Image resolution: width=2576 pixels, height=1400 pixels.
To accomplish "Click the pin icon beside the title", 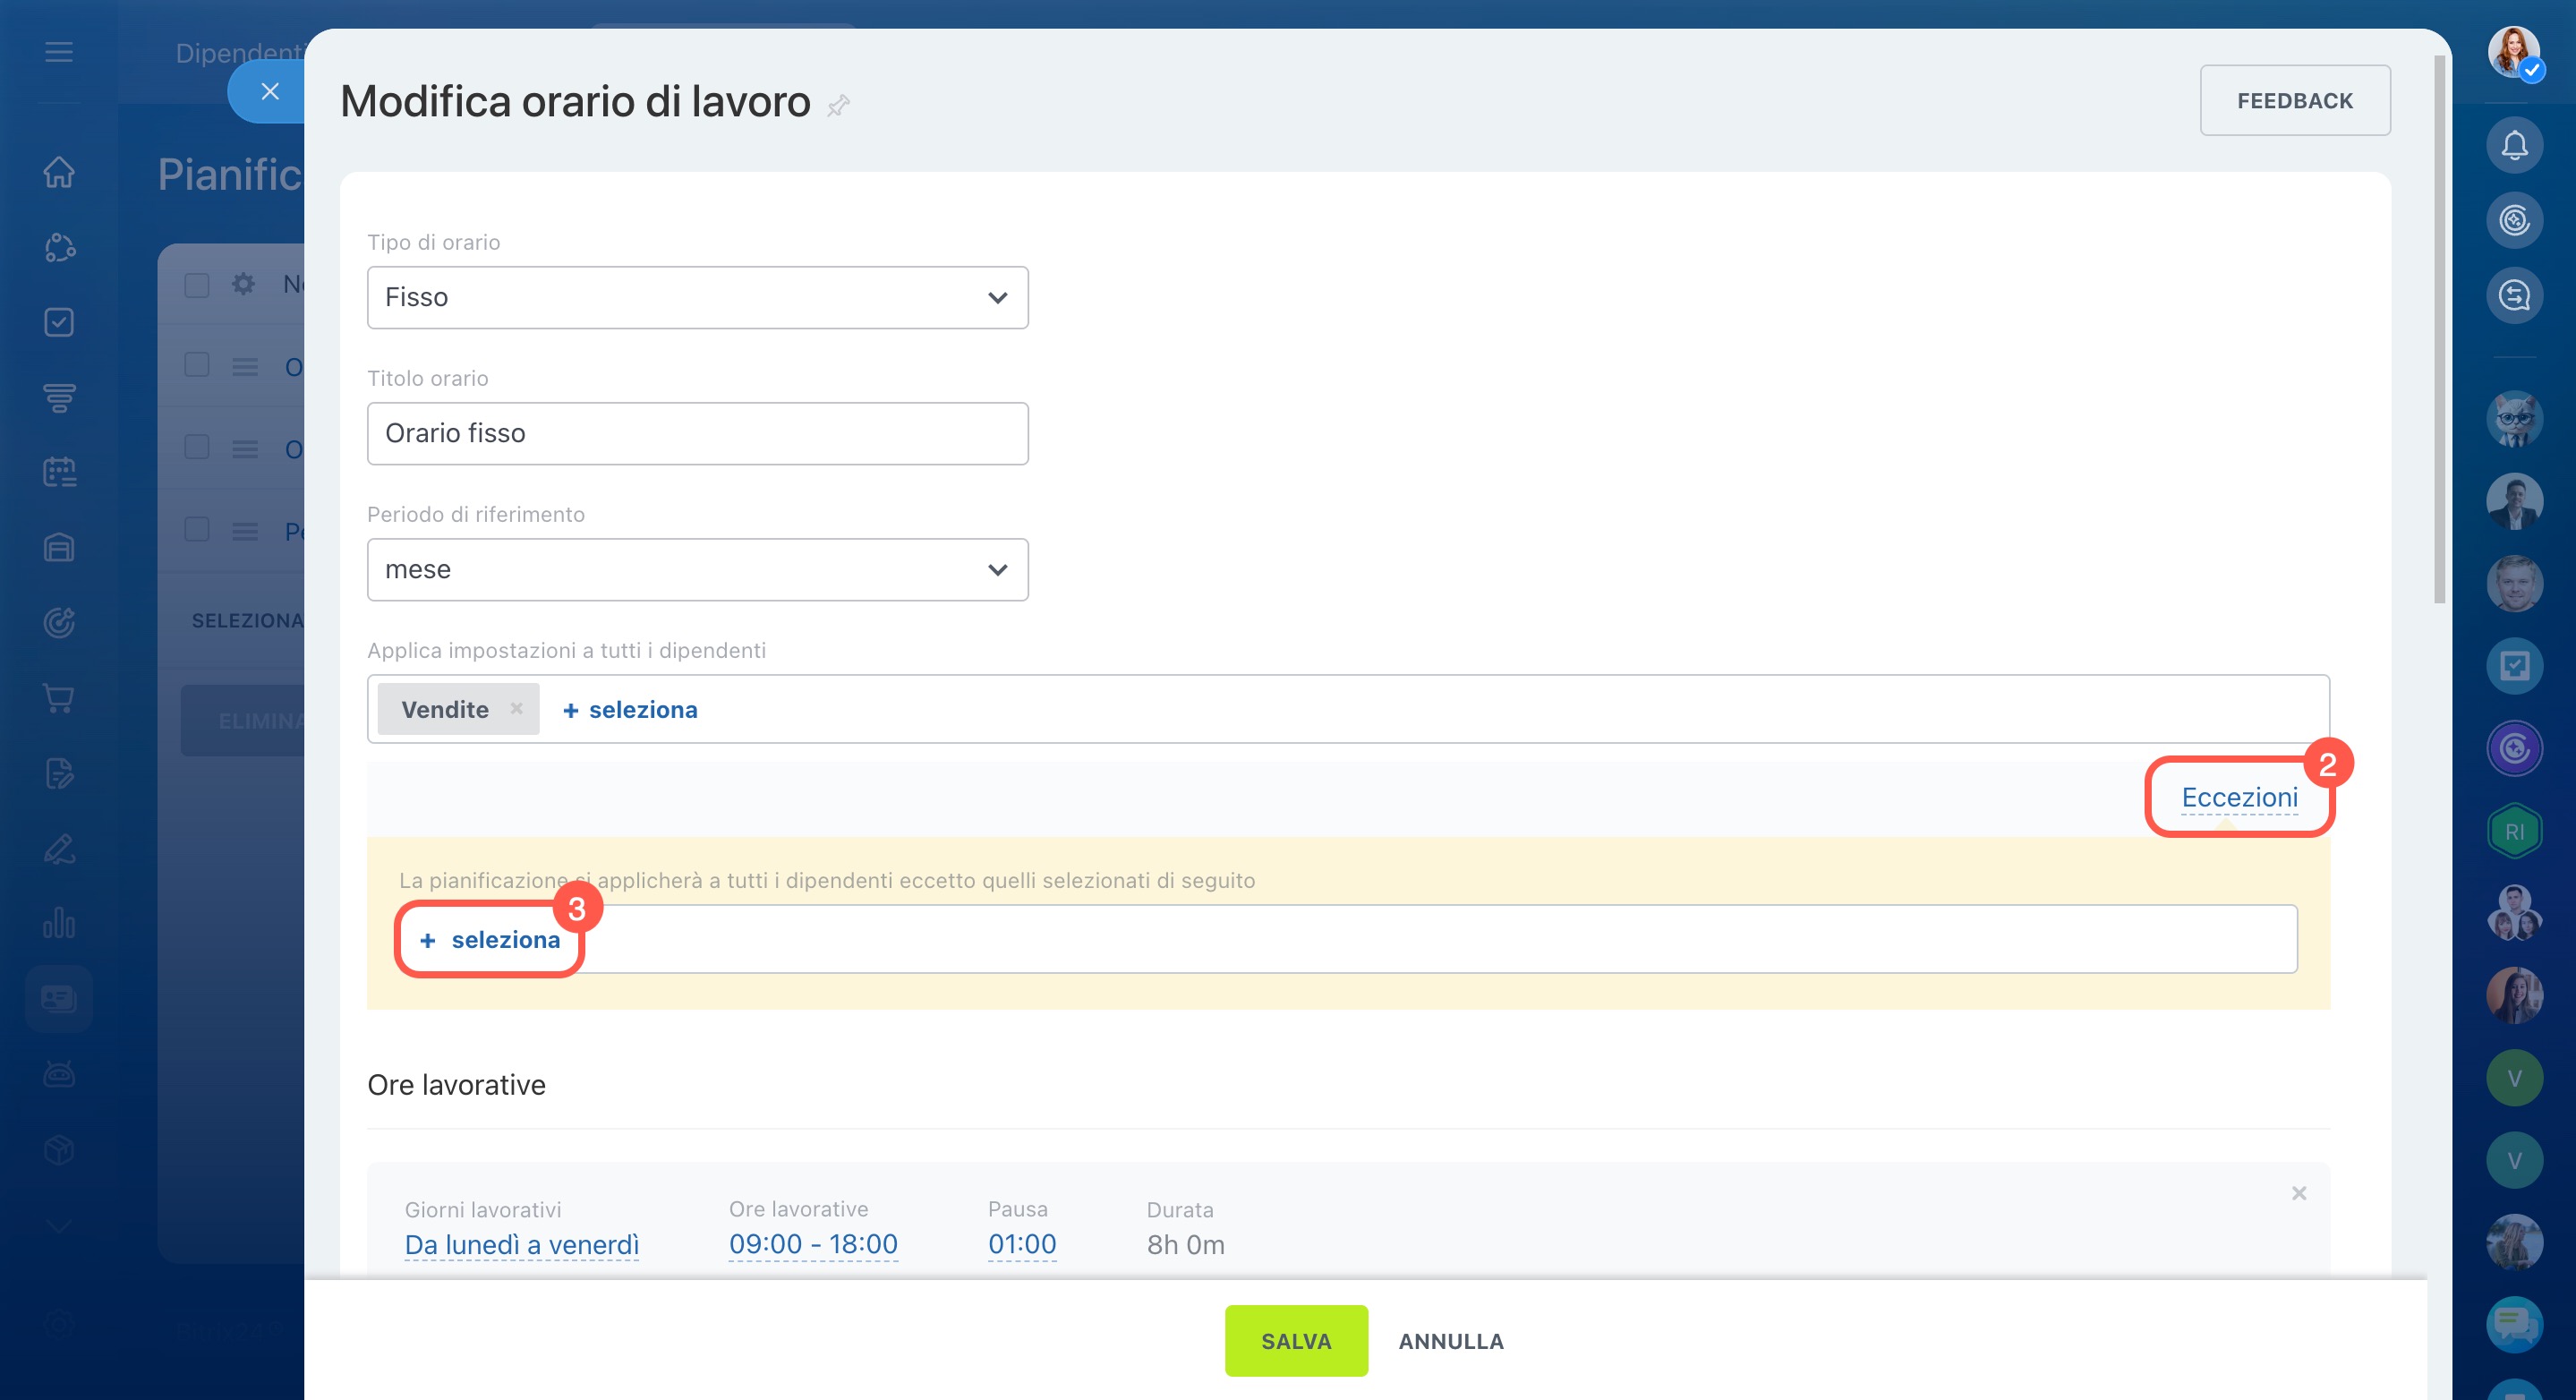I will coord(838,104).
